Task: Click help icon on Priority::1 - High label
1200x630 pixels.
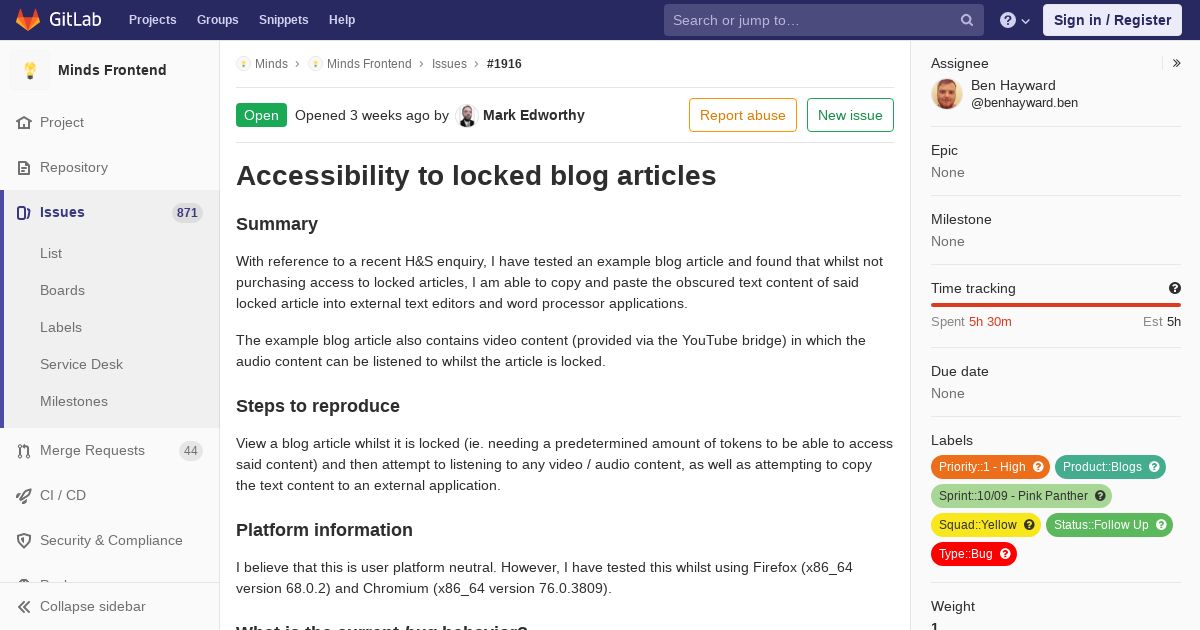Action: click(x=1038, y=467)
